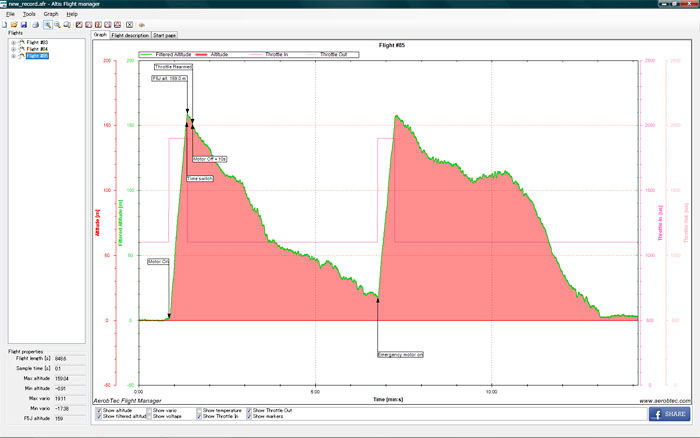700x438 pixels.
Task: Disable the Show Throttle In checkbox
Action: click(x=200, y=416)
